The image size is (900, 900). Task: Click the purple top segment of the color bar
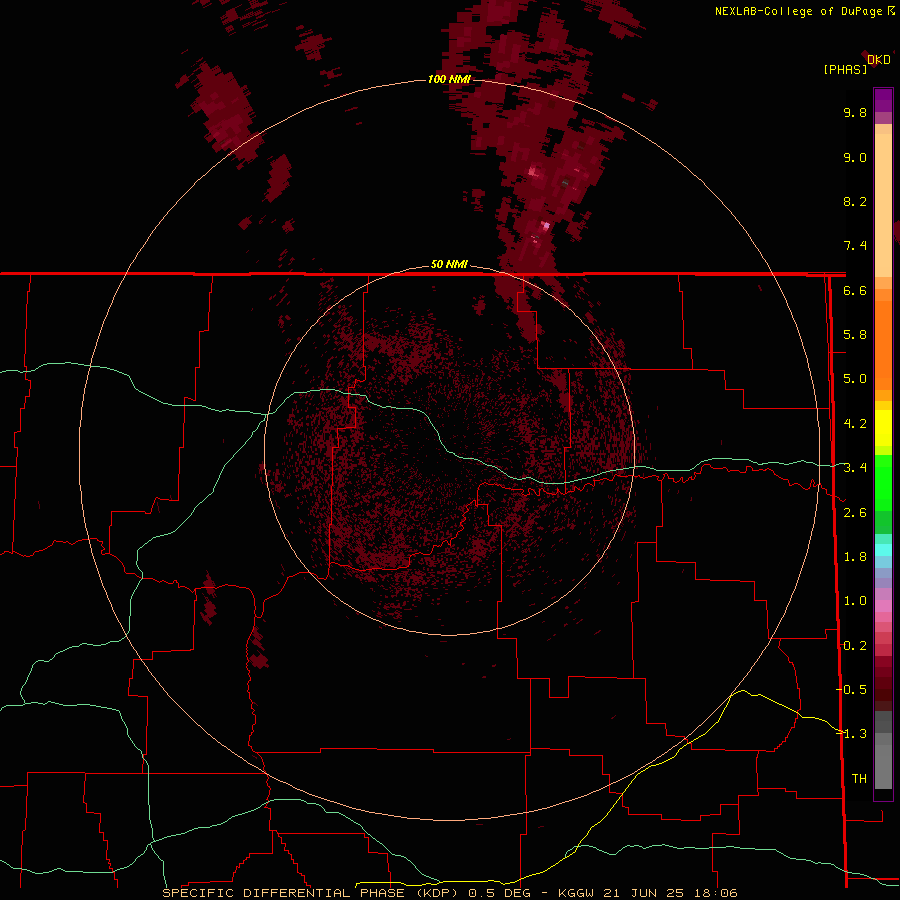[883, 100]
